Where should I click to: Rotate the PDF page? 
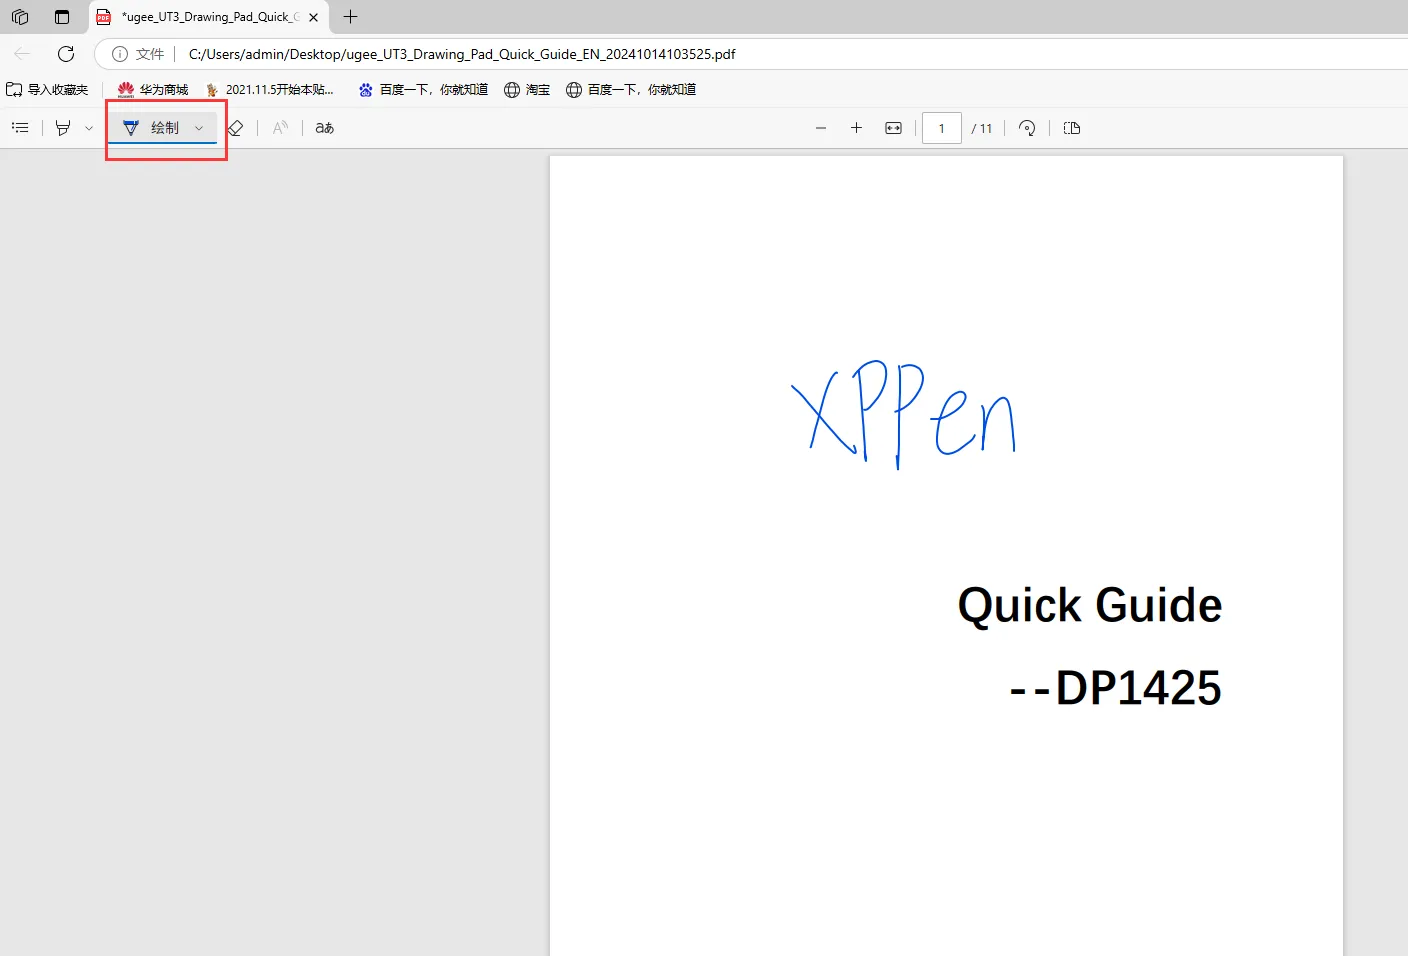pos(1027,128)
